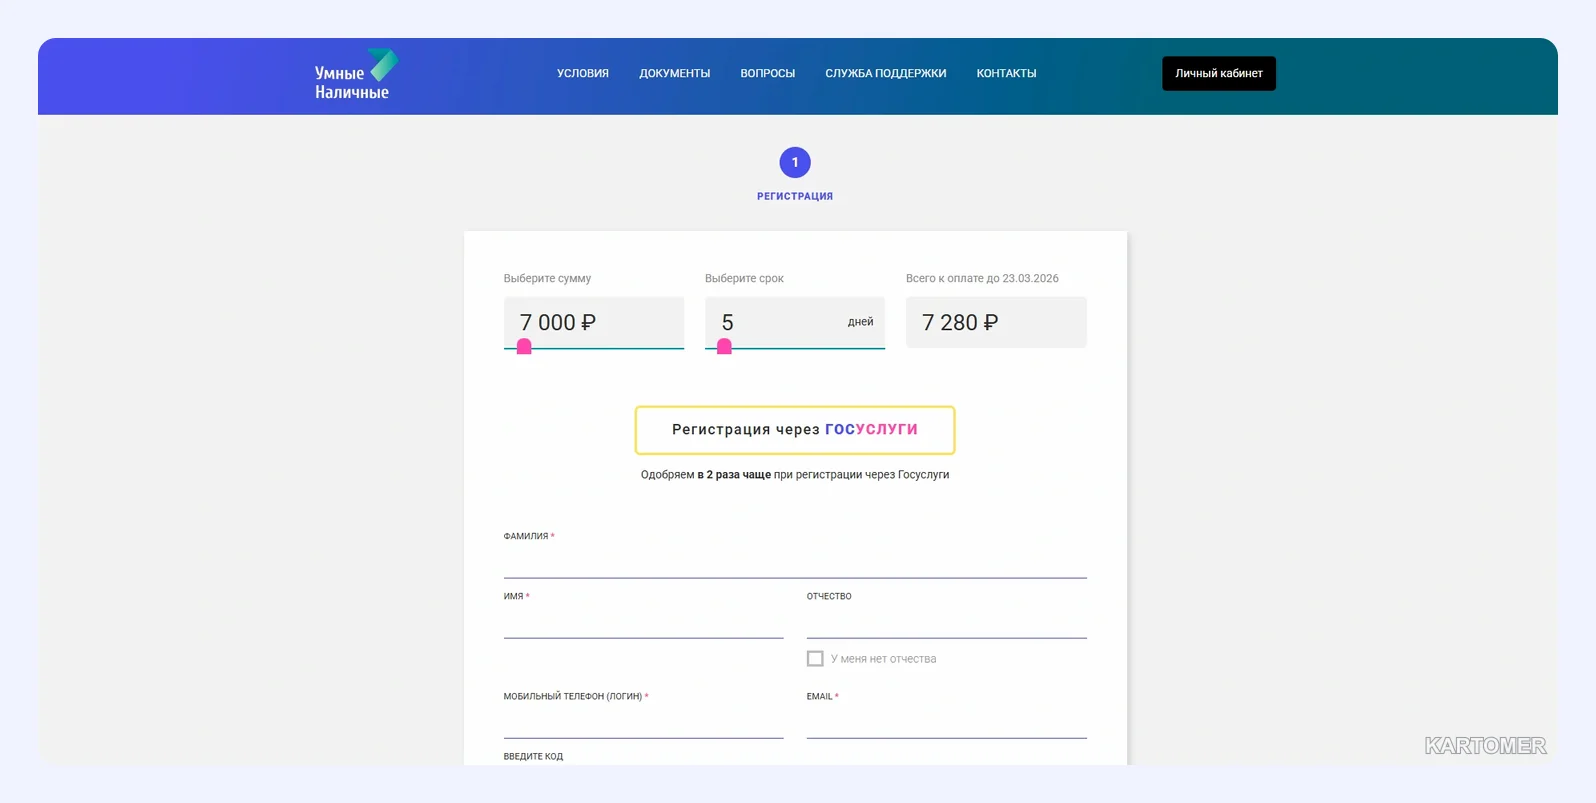Viewport: 1596px width, 803px height.
Task: Select the step 1 registration circle
Action: pos(795,162)
